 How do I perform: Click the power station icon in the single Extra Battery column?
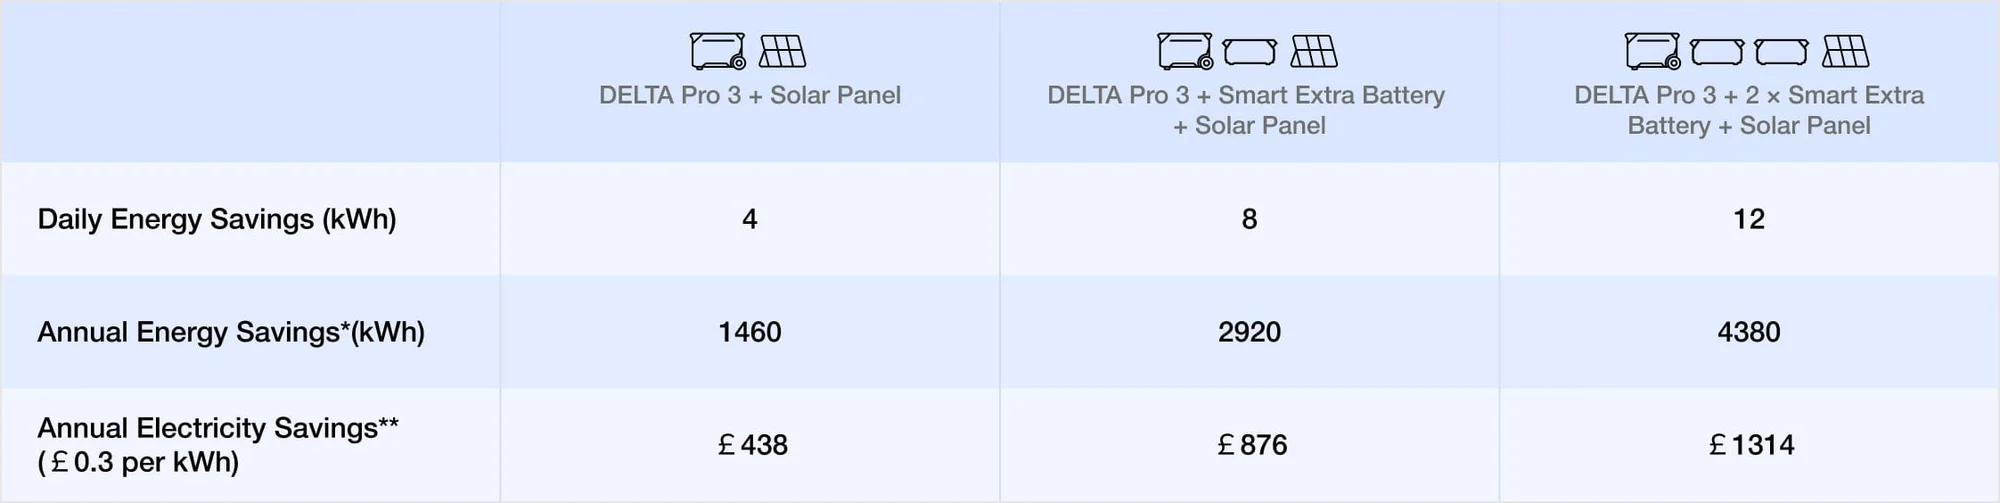click(x=1185, y=51)
